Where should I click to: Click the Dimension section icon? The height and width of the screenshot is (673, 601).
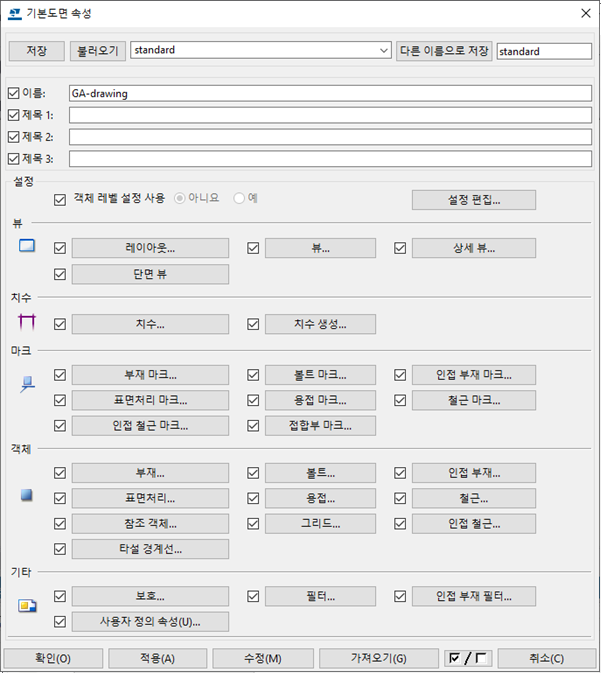click(x=27, y=322)
